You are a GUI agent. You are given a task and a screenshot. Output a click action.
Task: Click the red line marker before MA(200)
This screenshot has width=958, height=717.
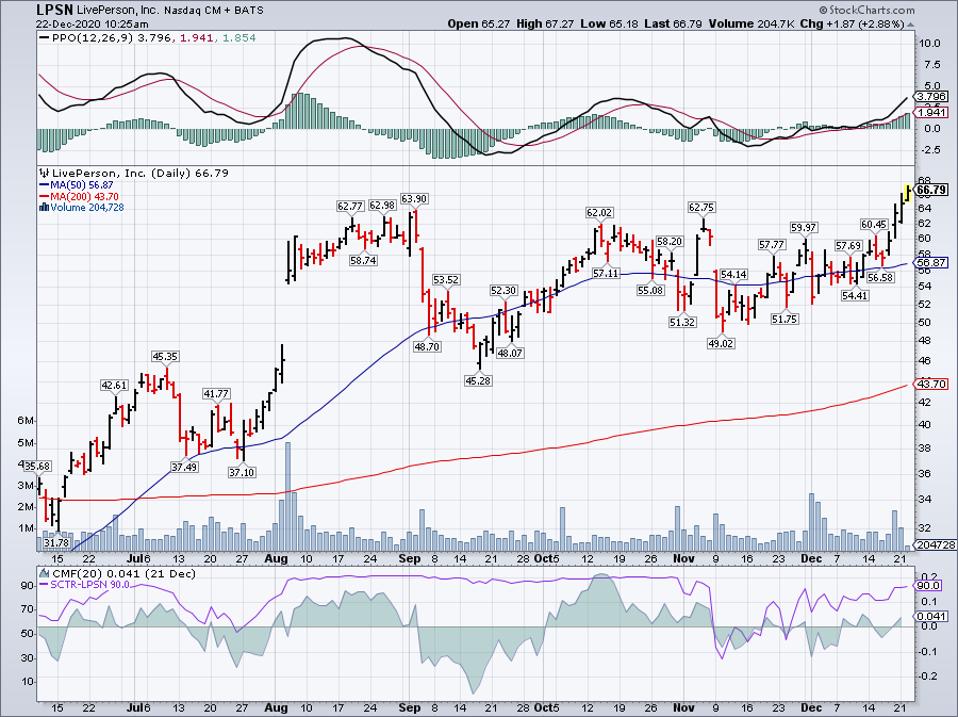click(x=44, y=197)
